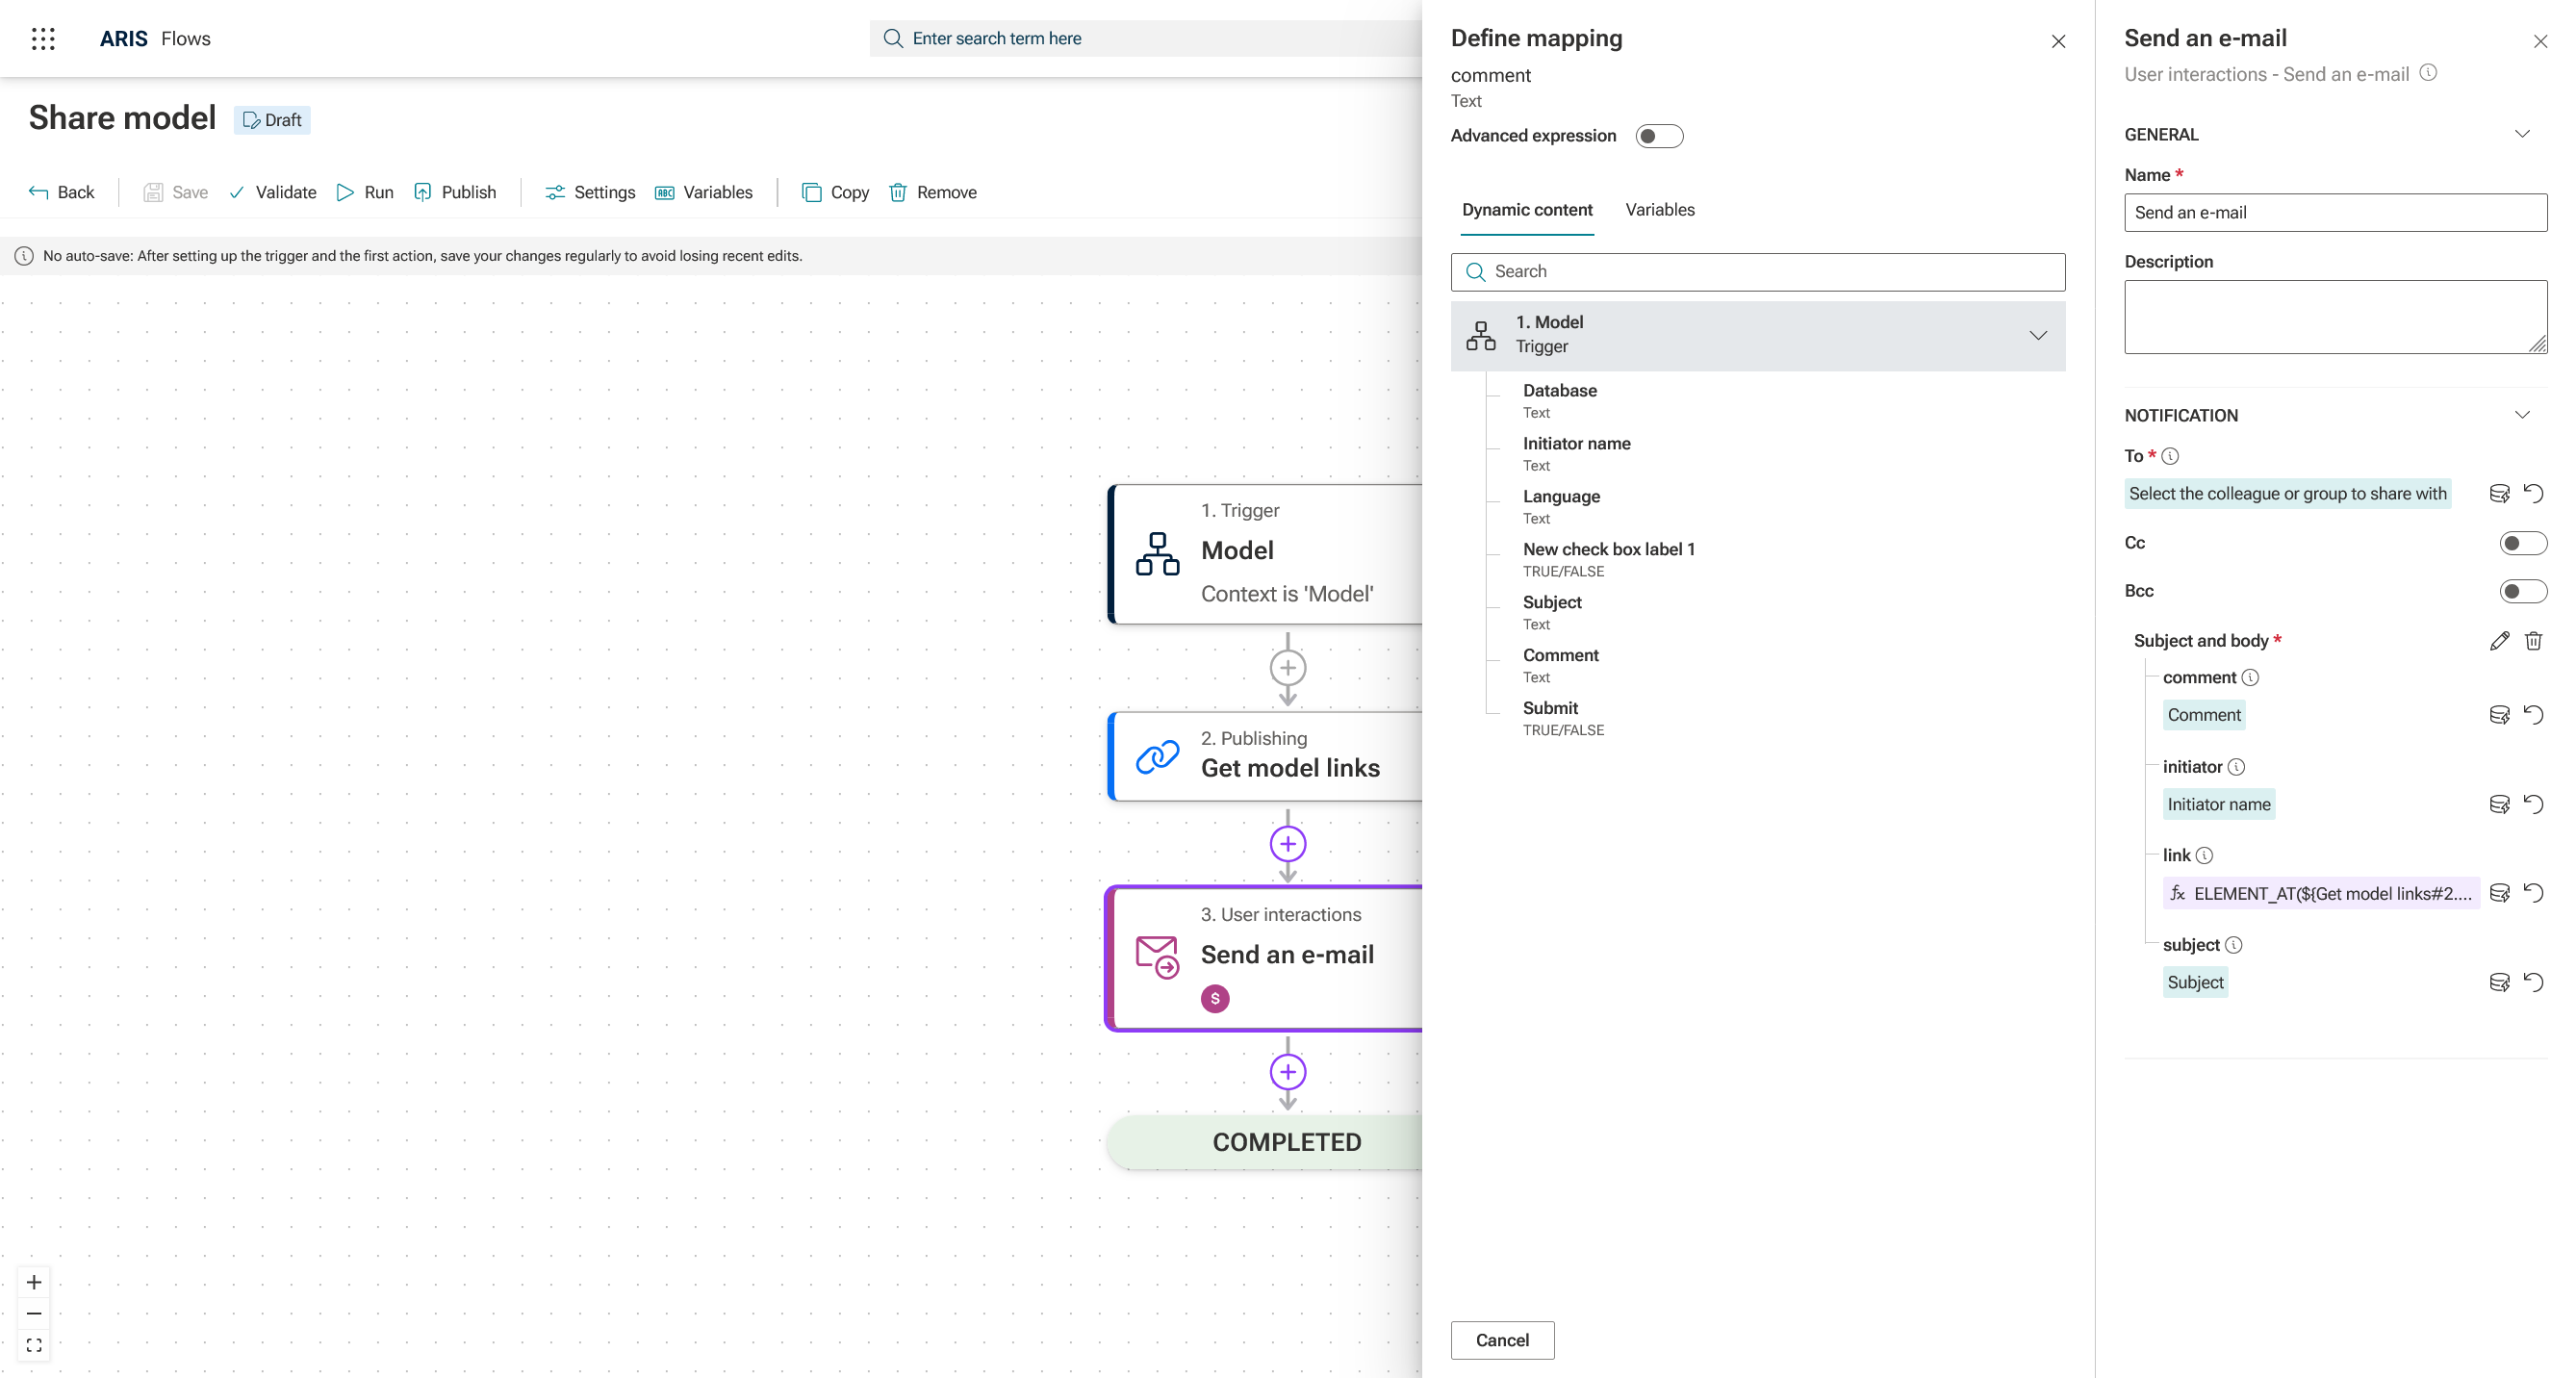Switch to the Variables tab
Screen dimensions: 2576x1378
[x=1659, y=210]
